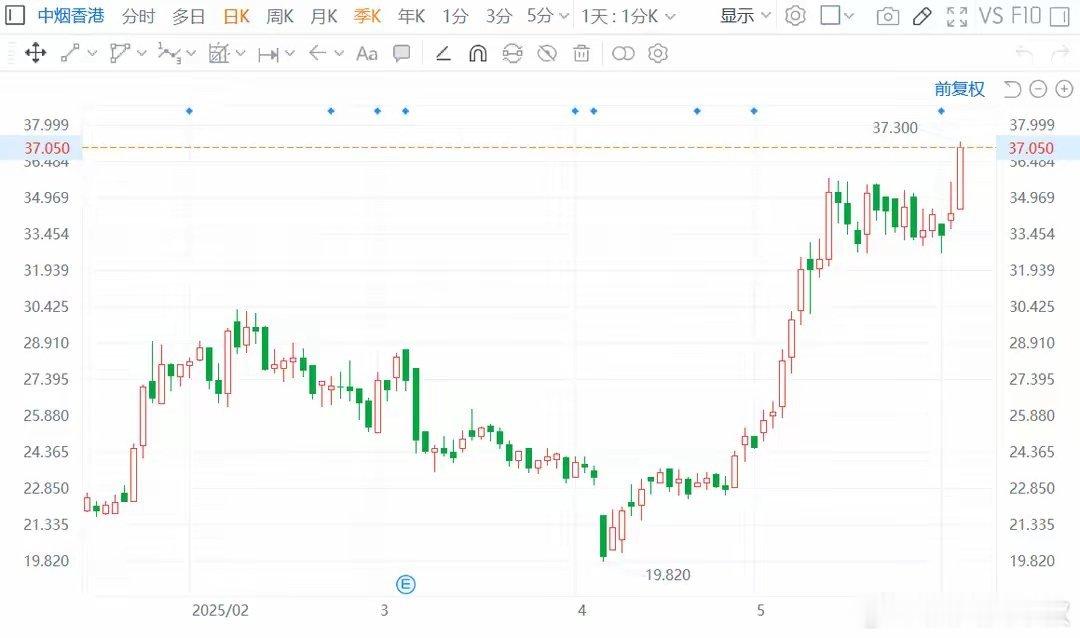The width and height of the screenshot is (1080, 638).
Task: Click the overlapping circles icon
Action: 623,53
